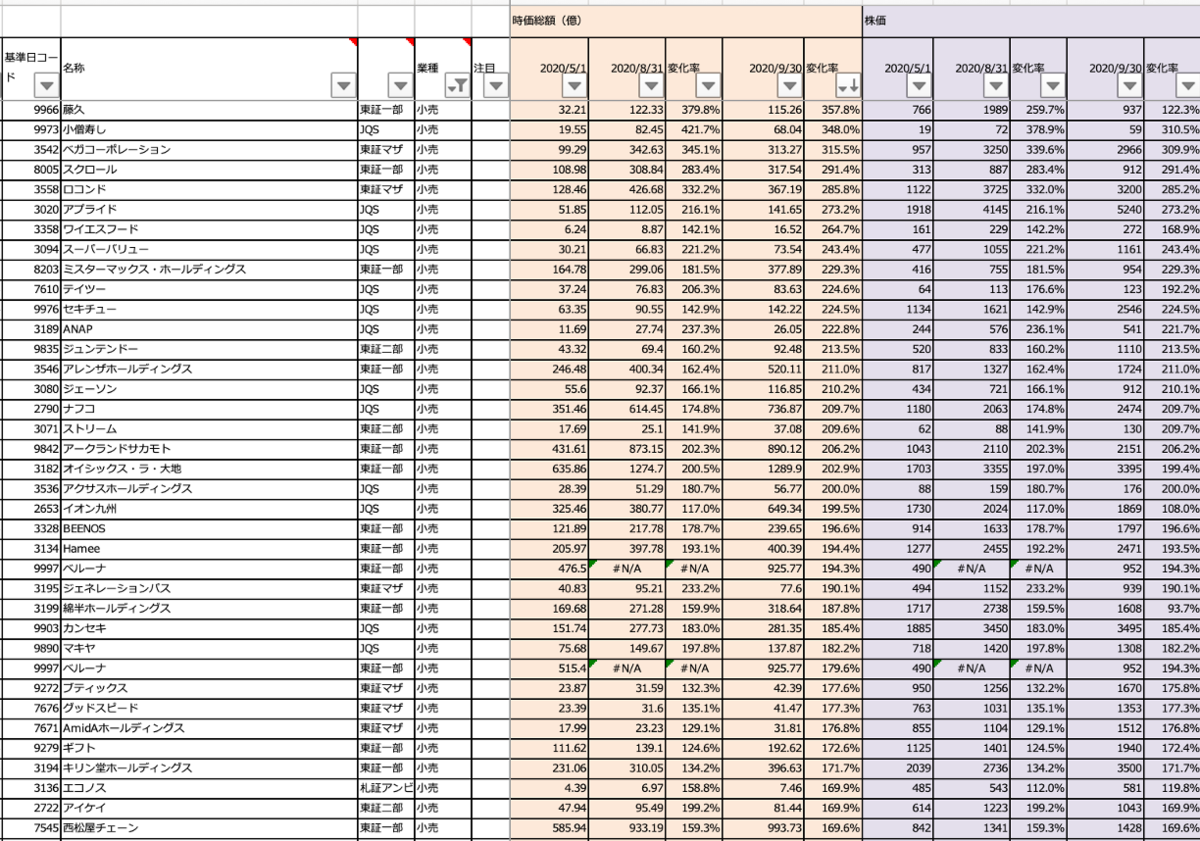This screenshot has height=841, width=1200.
Task: Select the エコノス name cell
Action: click(209, 789)
